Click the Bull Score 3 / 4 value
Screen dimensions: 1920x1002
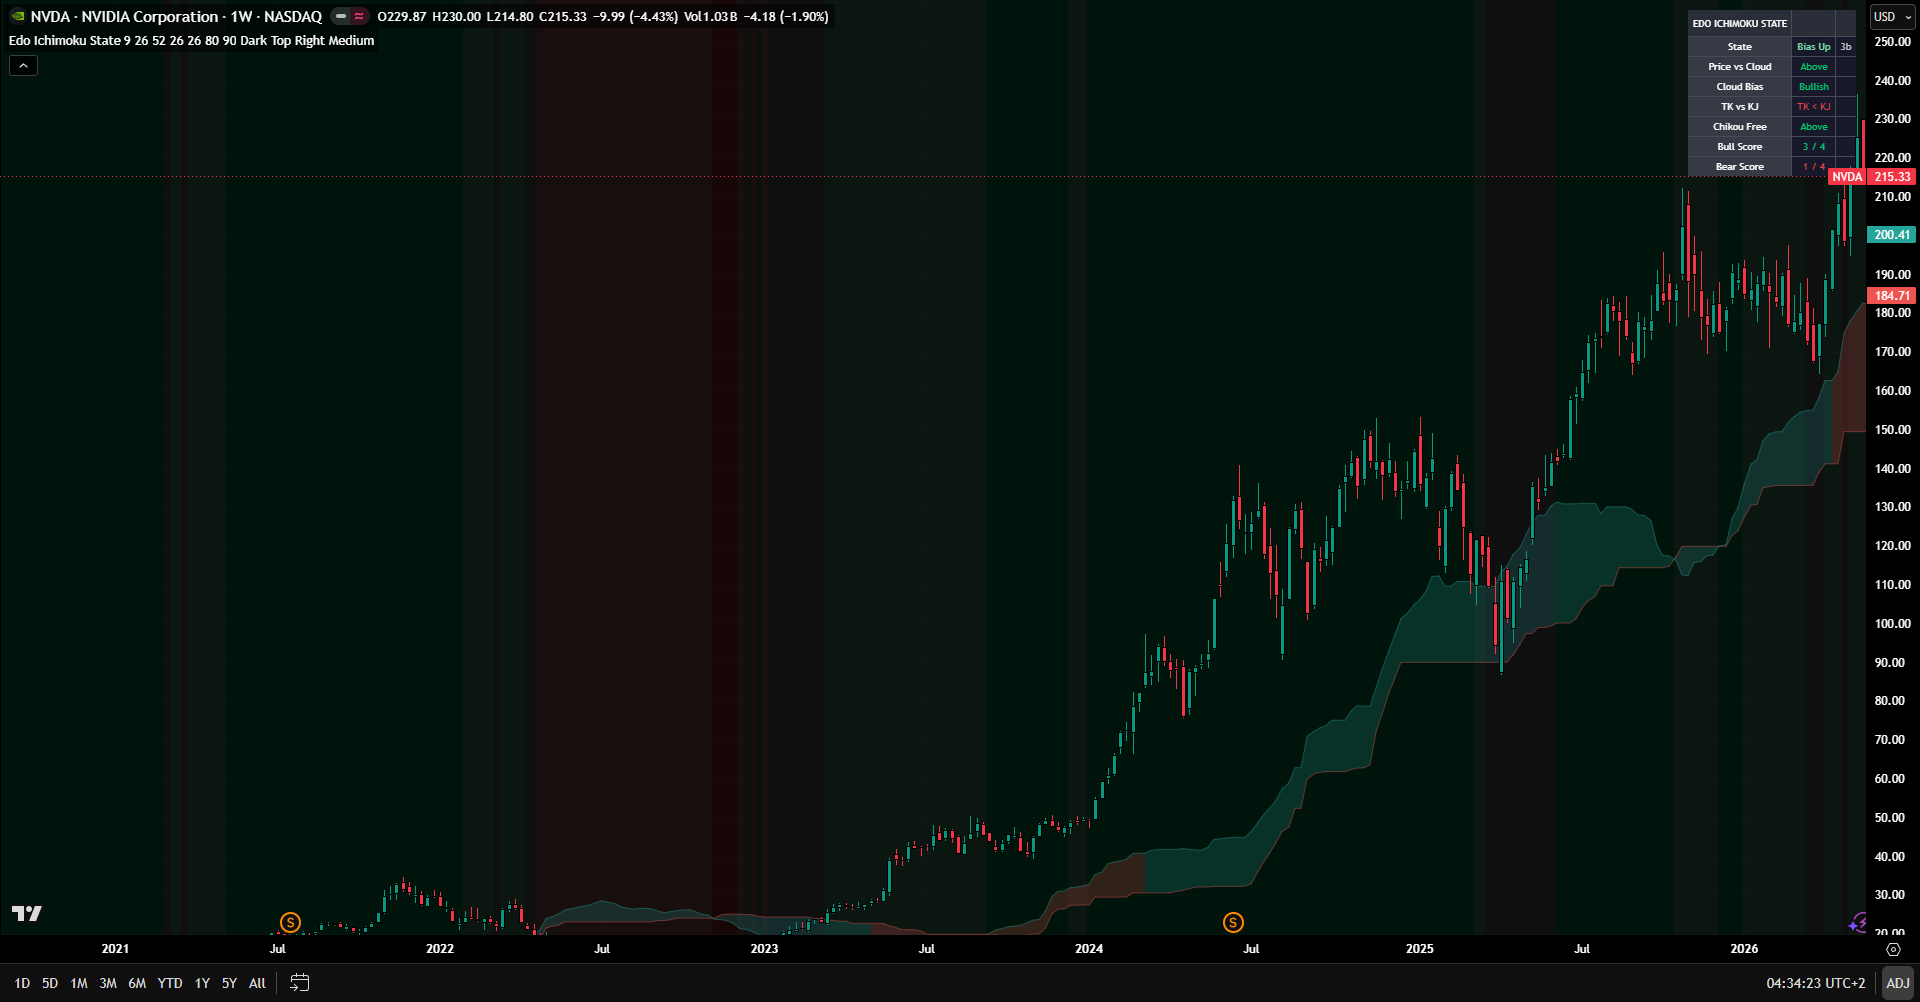(x=1813, y=147)
